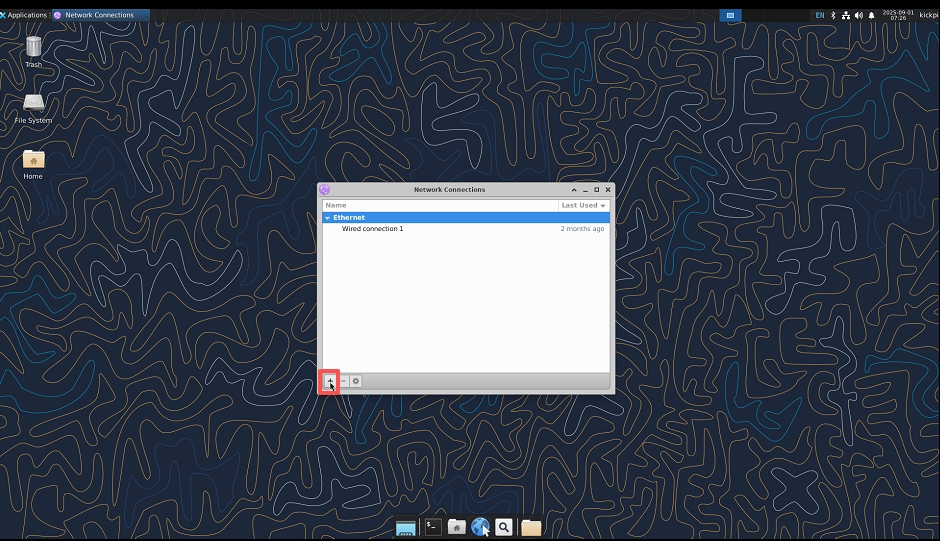Click the date and time clock
Viewport: 940px width, 541px height.
[x=896, y=15]
